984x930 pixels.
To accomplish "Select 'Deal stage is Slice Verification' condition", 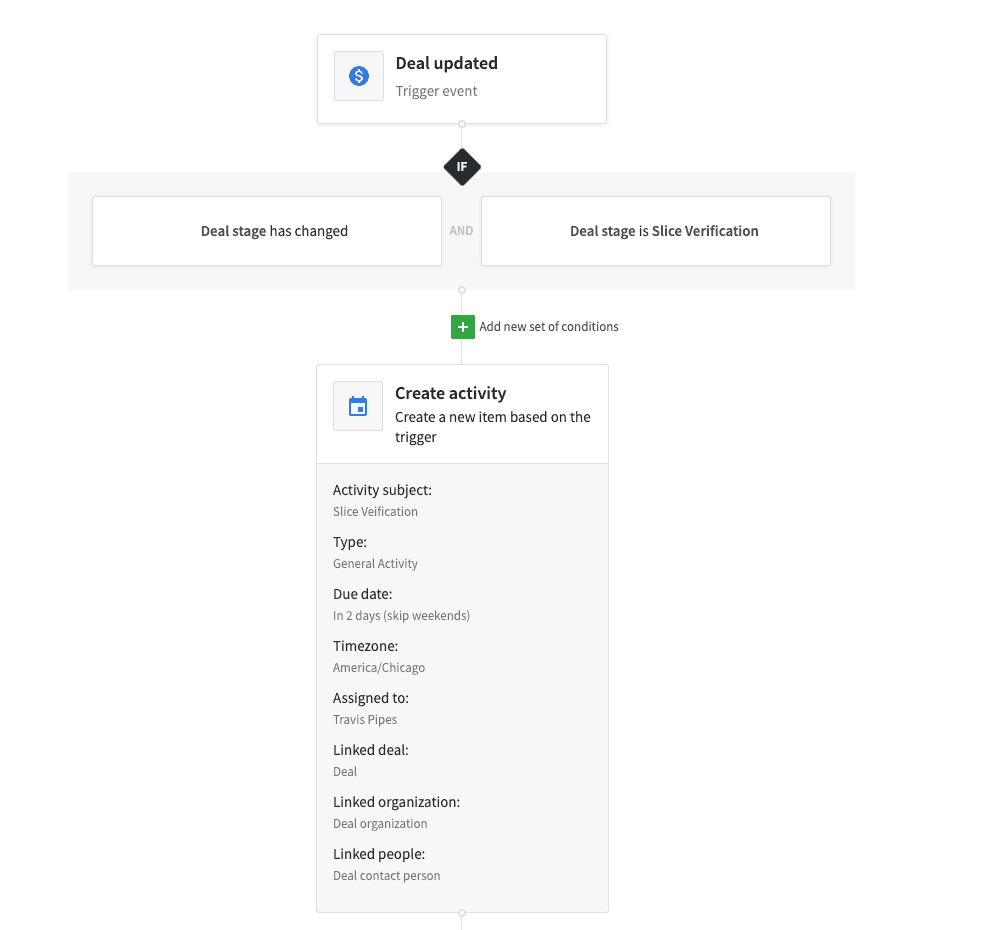I will [x=656, y=231].
